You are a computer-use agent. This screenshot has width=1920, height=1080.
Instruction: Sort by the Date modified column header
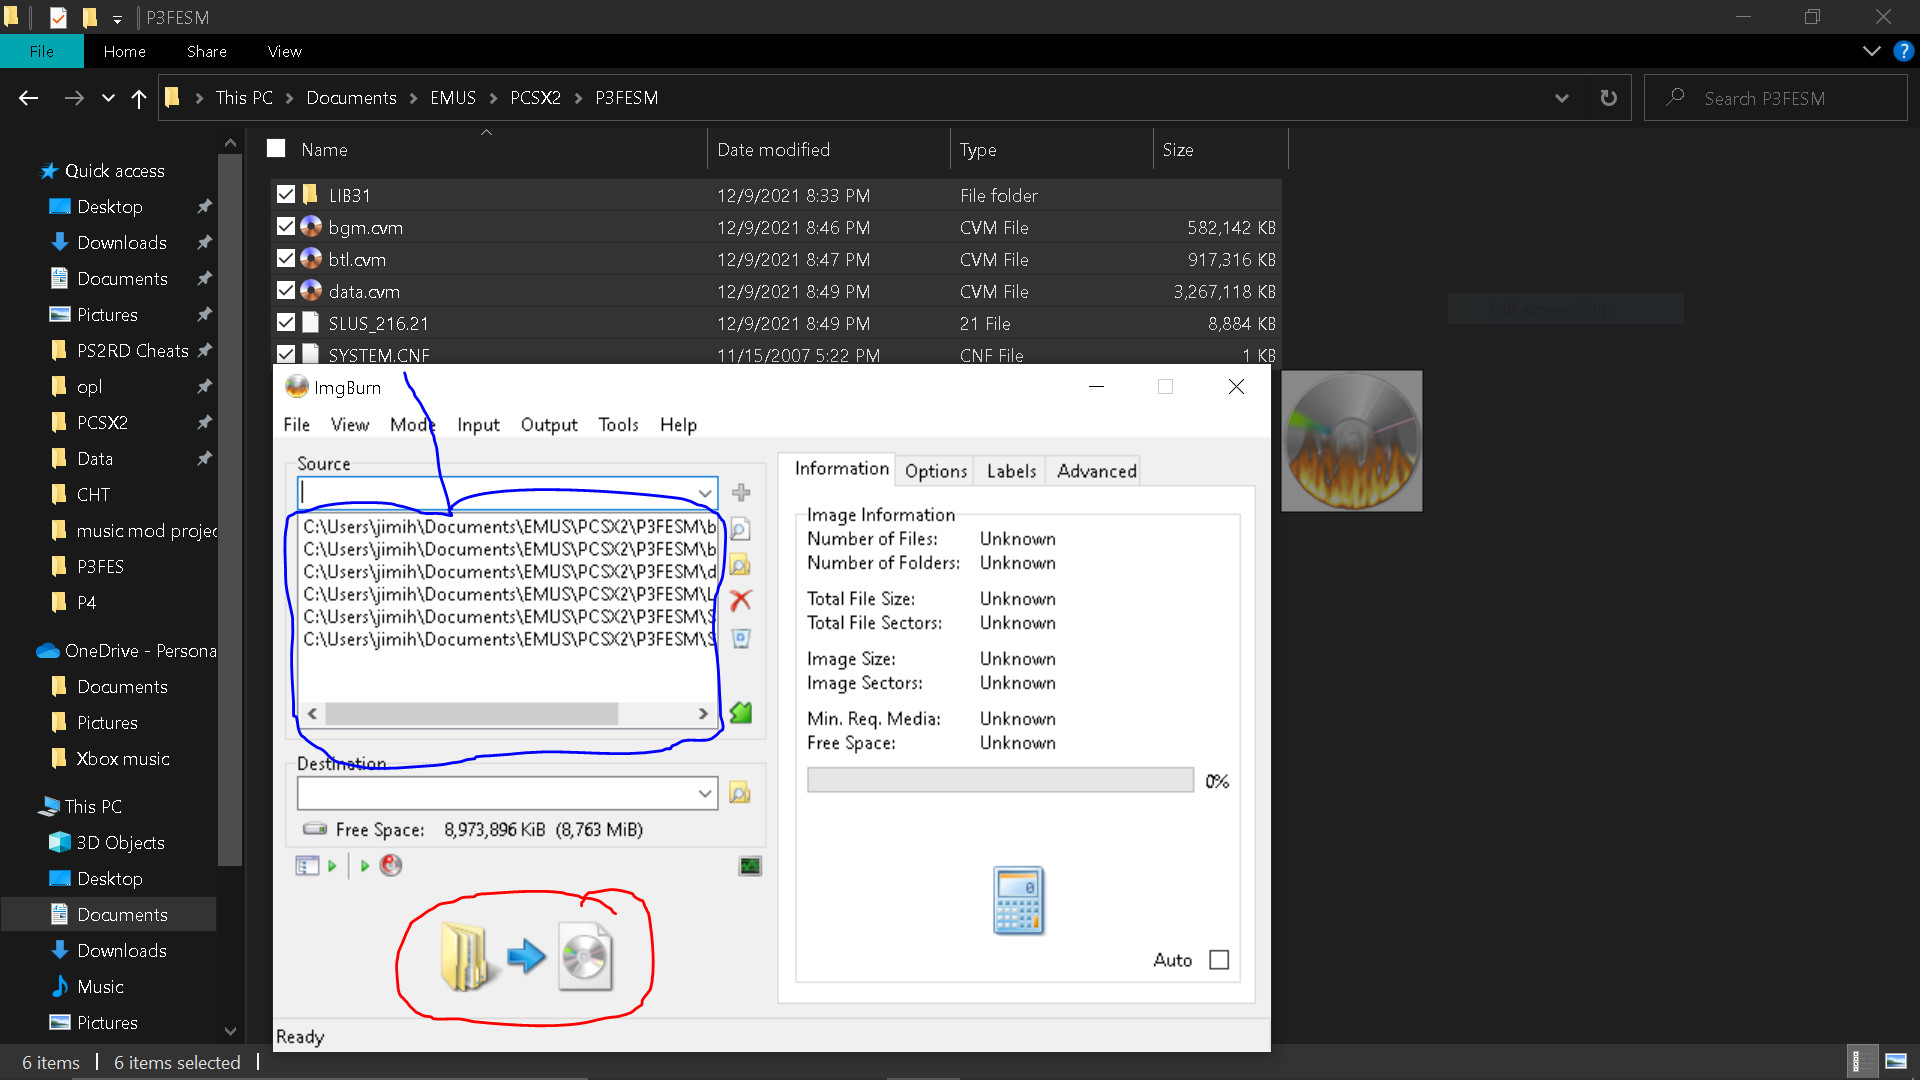[828, 149]
